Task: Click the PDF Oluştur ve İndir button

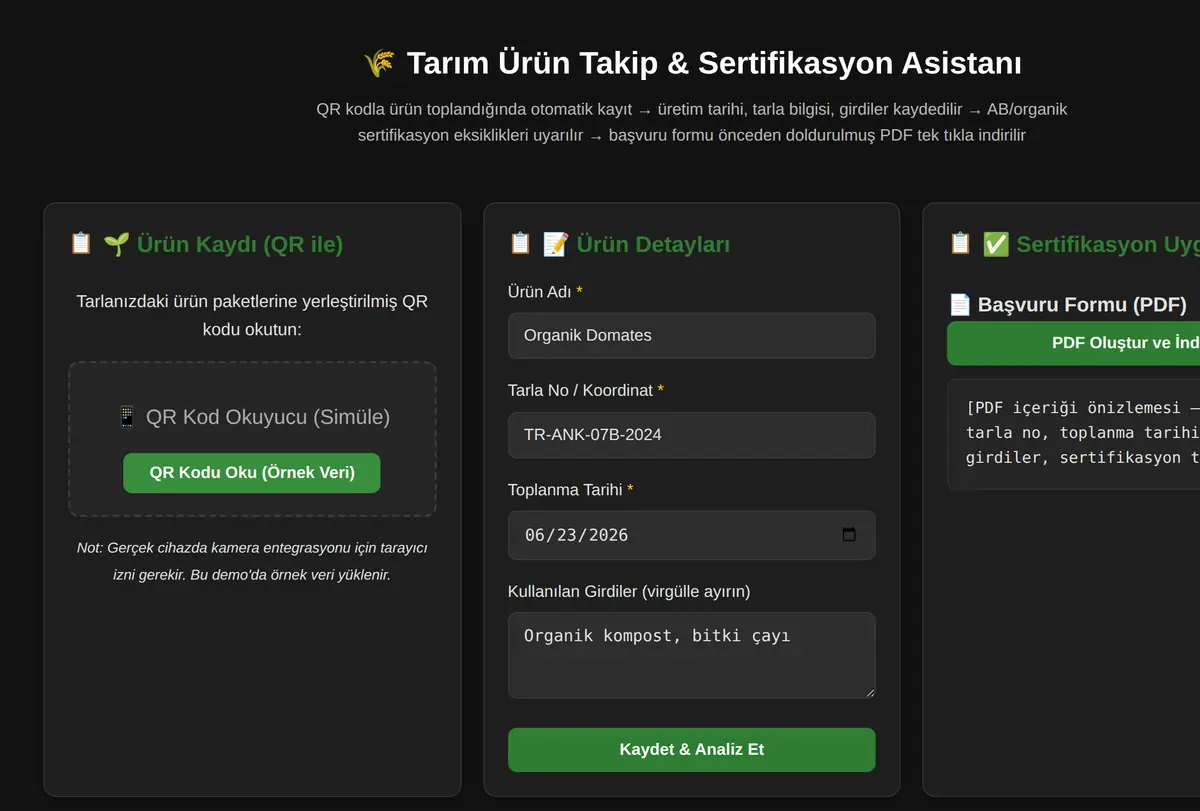Action: coord(1073,343)
